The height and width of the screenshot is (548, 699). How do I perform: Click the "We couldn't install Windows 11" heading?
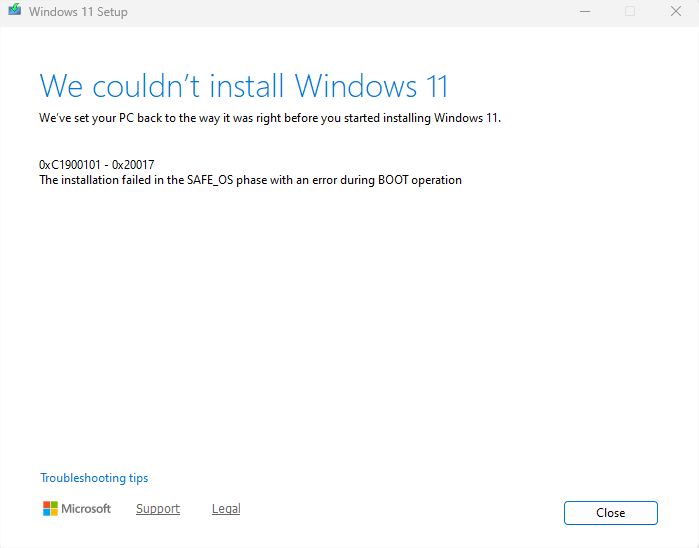click(243, 86)
